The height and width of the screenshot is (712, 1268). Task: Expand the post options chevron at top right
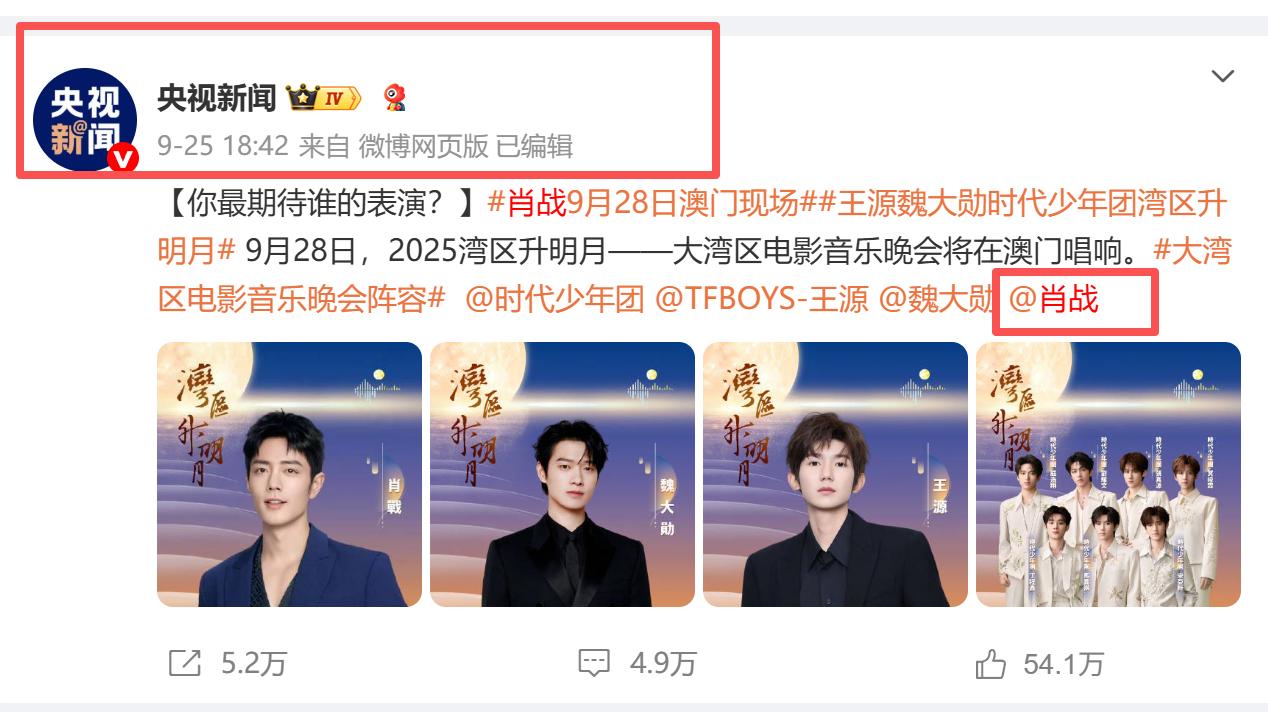click(1222, 76)
